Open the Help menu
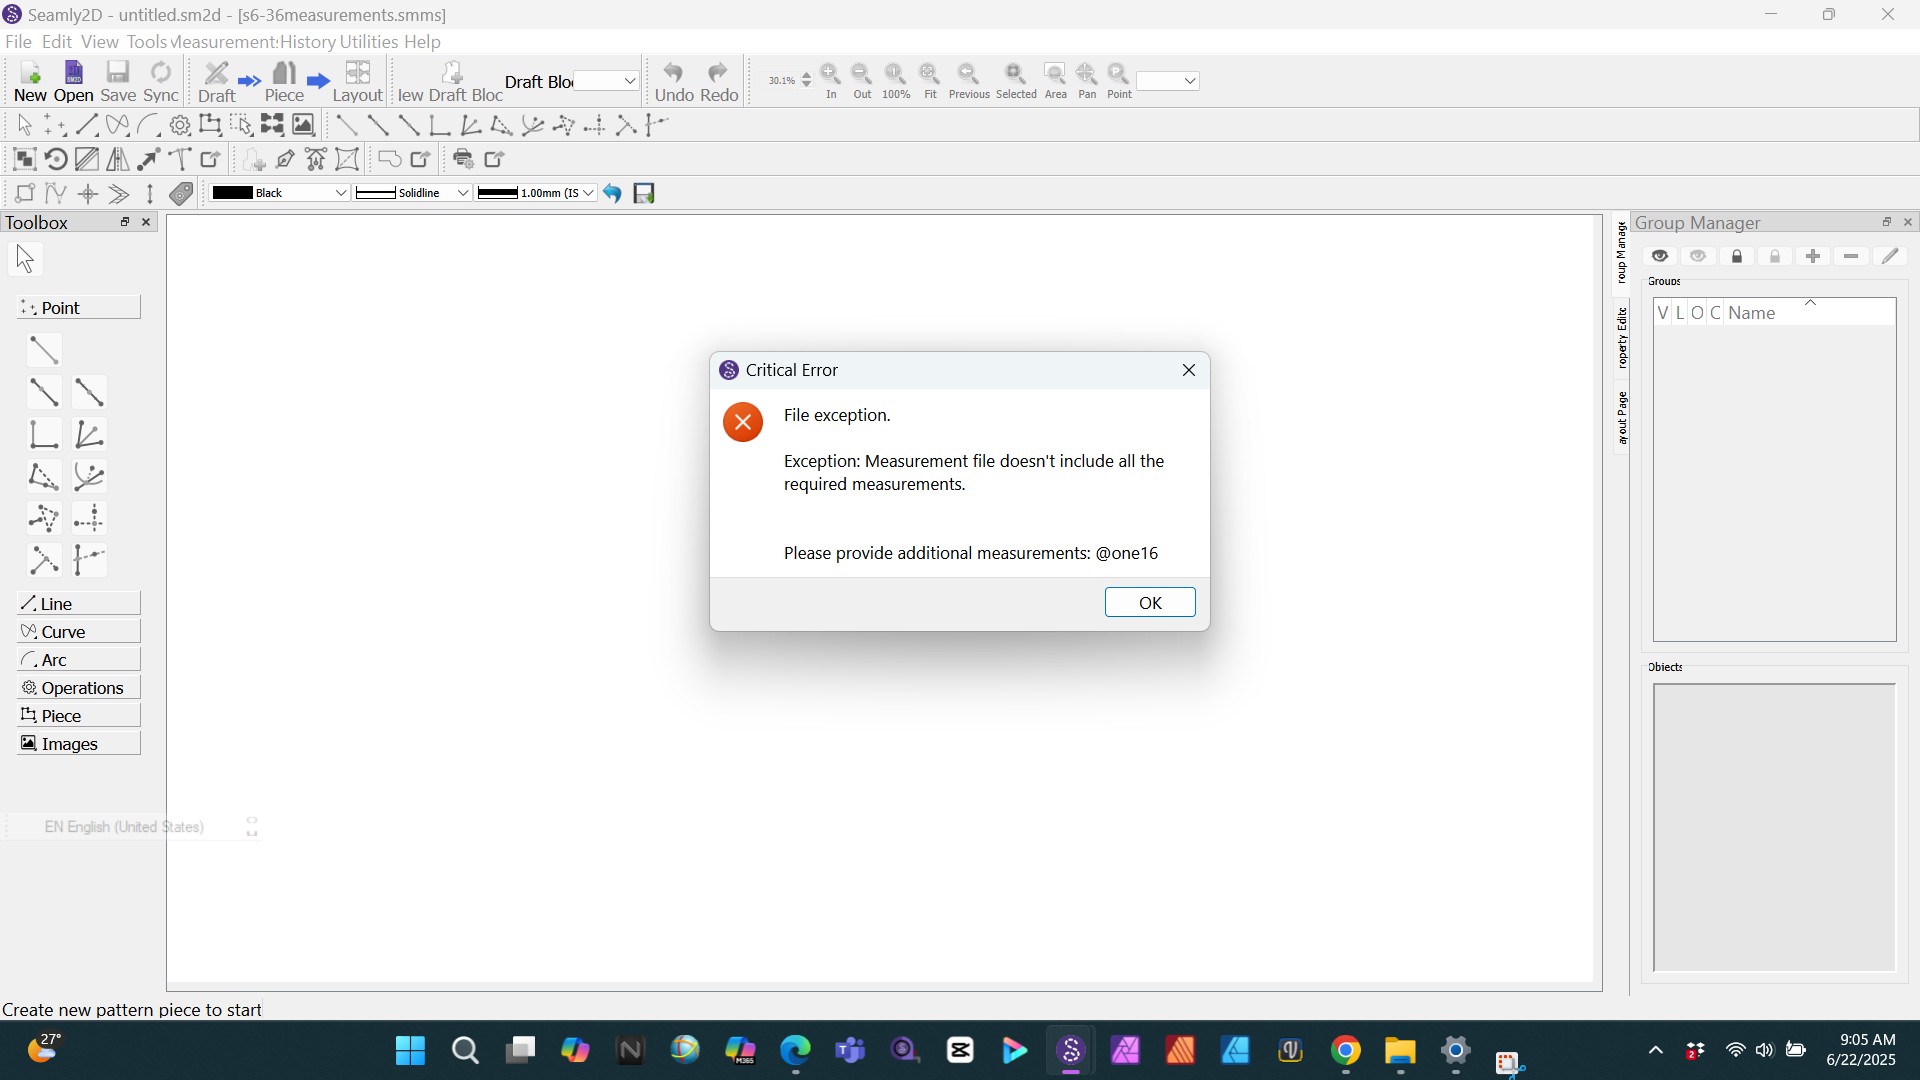 422,42
